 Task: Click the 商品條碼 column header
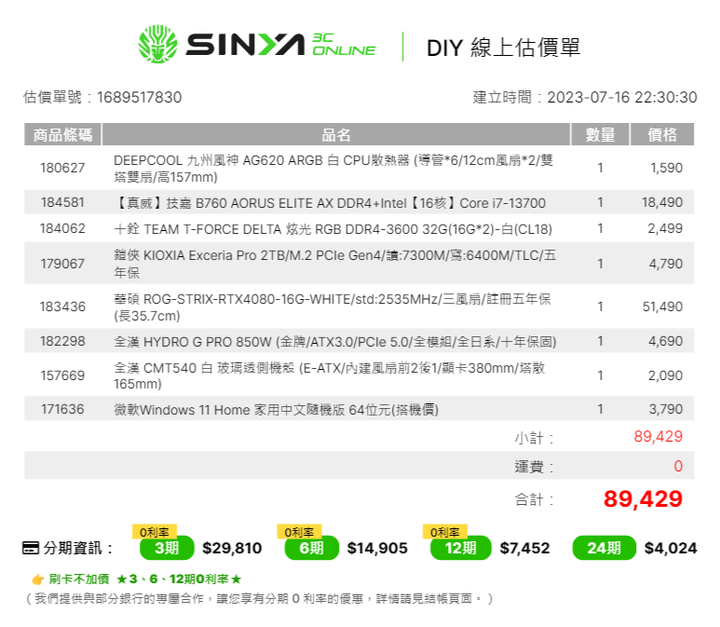62,135
